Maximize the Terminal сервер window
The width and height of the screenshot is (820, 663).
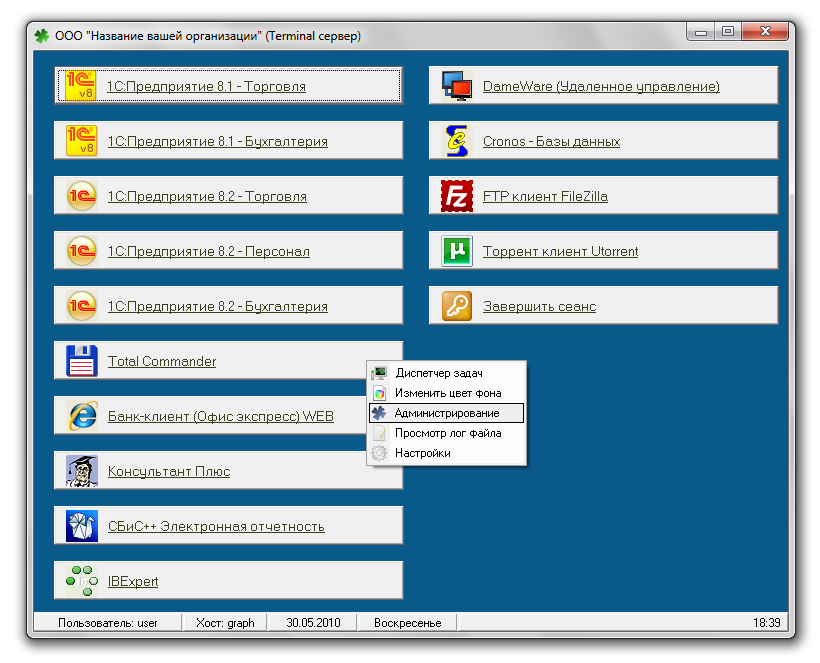727,32
